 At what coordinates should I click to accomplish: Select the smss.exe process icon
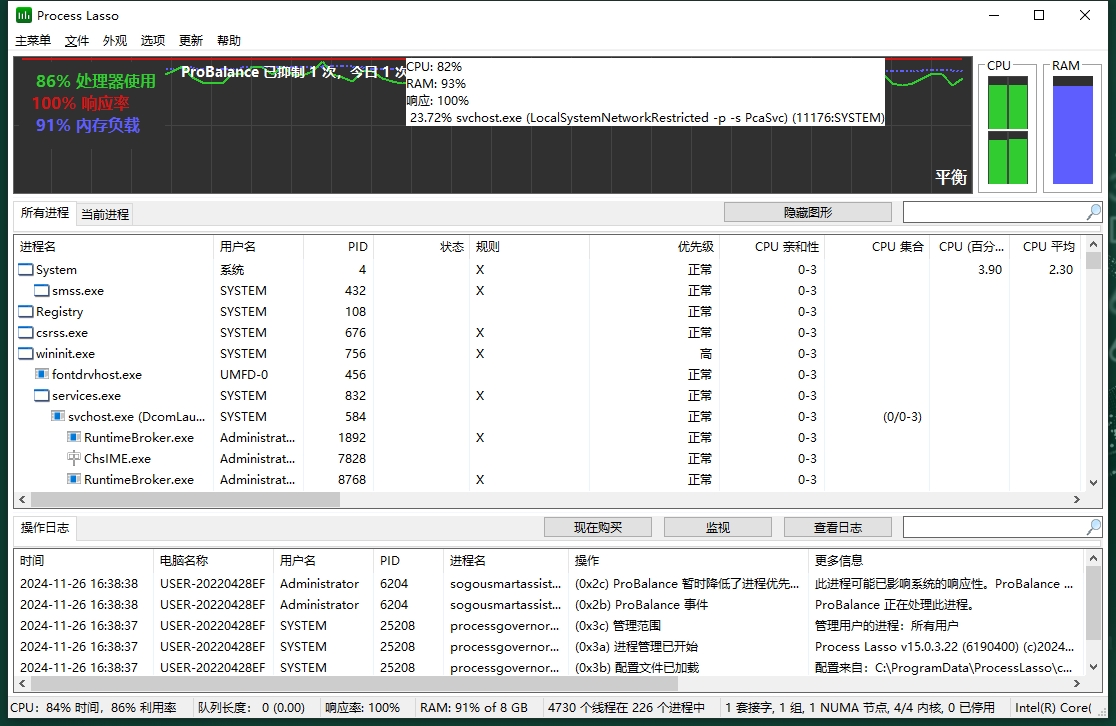42,290
